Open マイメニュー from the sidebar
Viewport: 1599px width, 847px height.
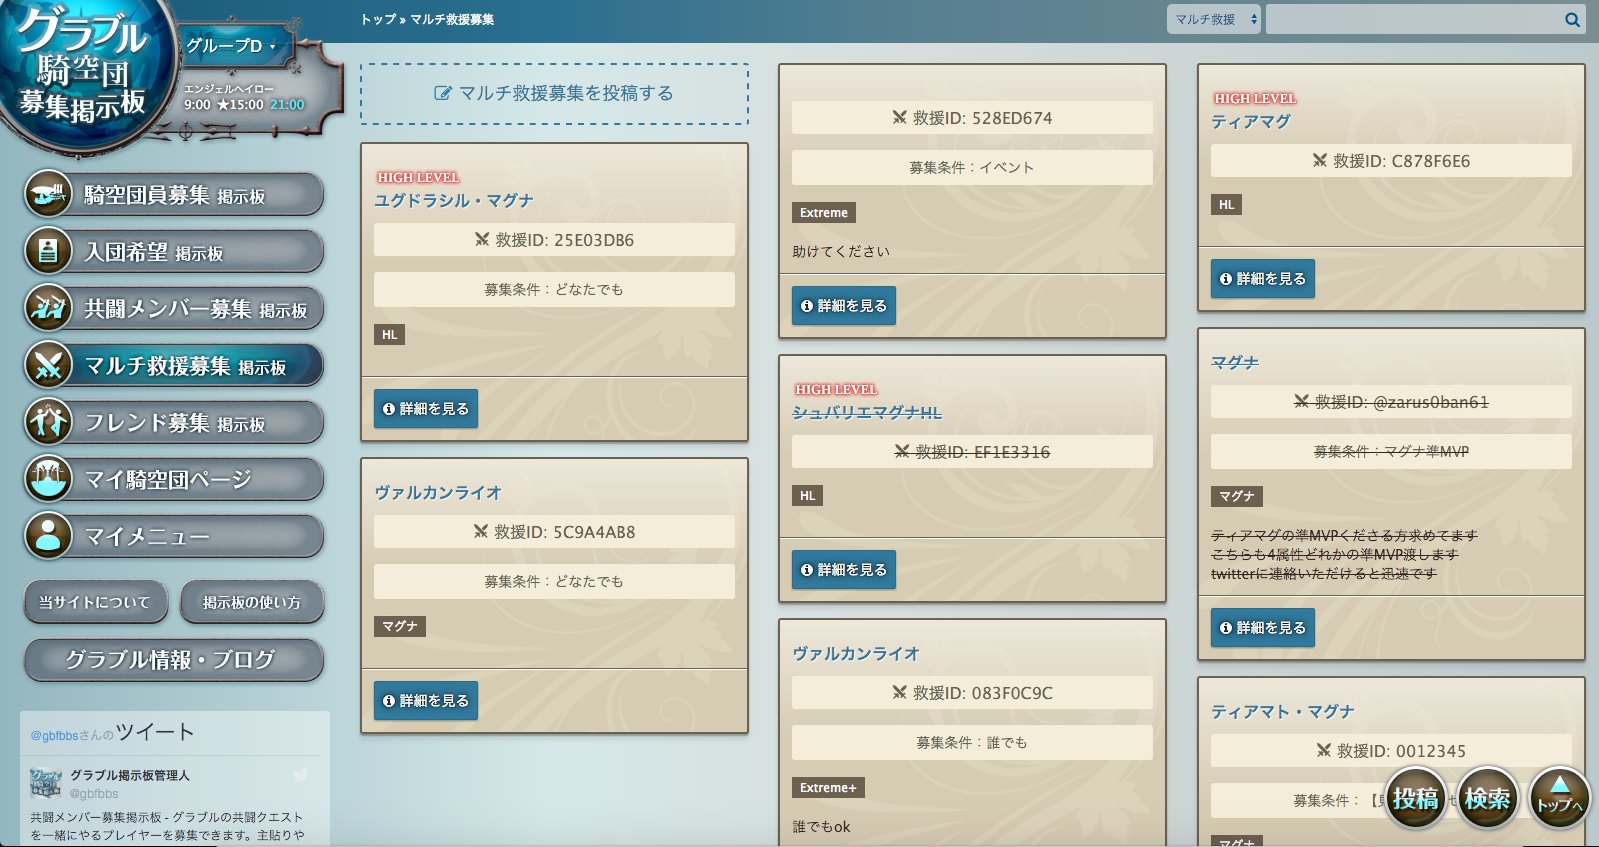[x=174, y=536]
